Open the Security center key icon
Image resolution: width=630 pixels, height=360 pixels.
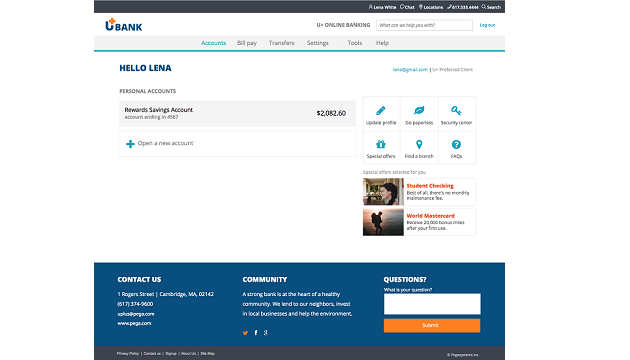coord(456,110)
